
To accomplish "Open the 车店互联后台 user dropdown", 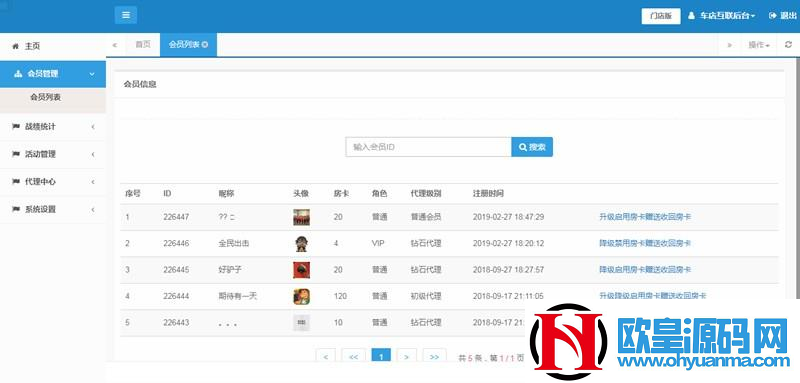I will click(x=722, y=16).
